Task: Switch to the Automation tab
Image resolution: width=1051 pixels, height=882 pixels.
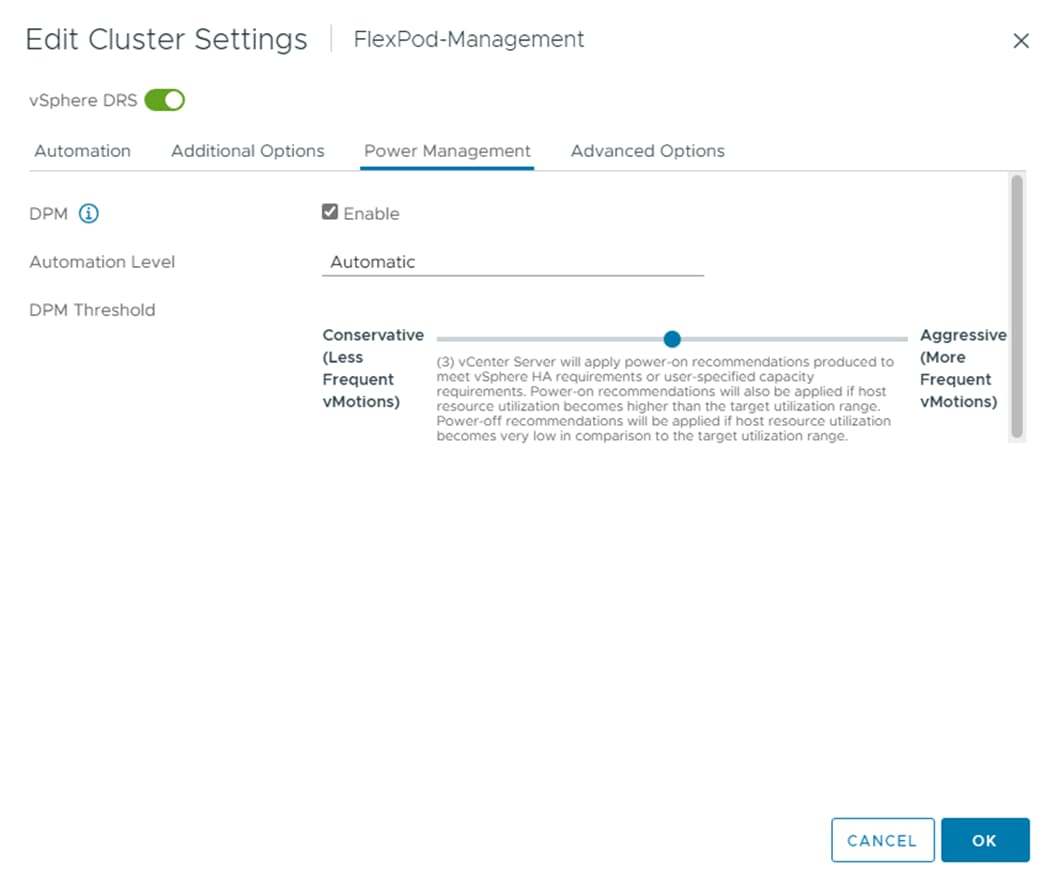Action: coord(82,151)
